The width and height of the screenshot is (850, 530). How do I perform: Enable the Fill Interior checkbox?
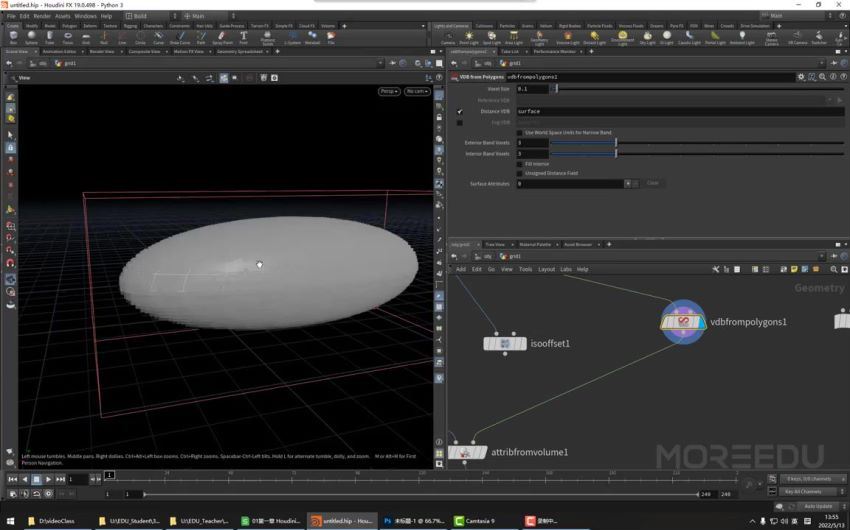(x=519, y=164)
